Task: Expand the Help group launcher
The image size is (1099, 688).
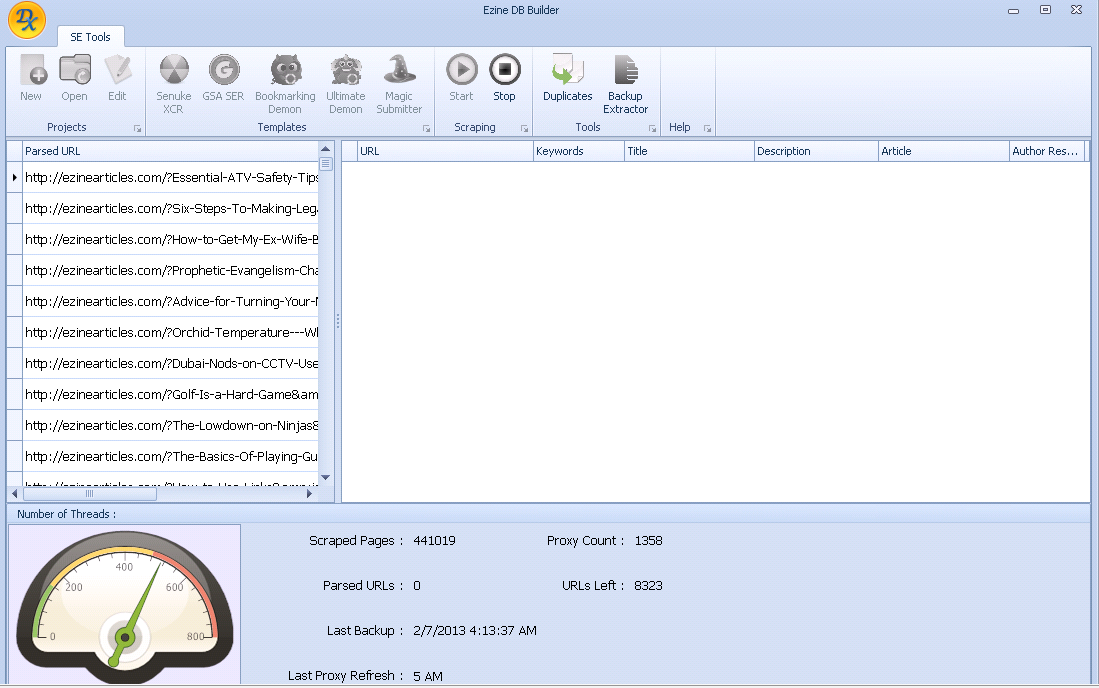Action: point(707,129)
